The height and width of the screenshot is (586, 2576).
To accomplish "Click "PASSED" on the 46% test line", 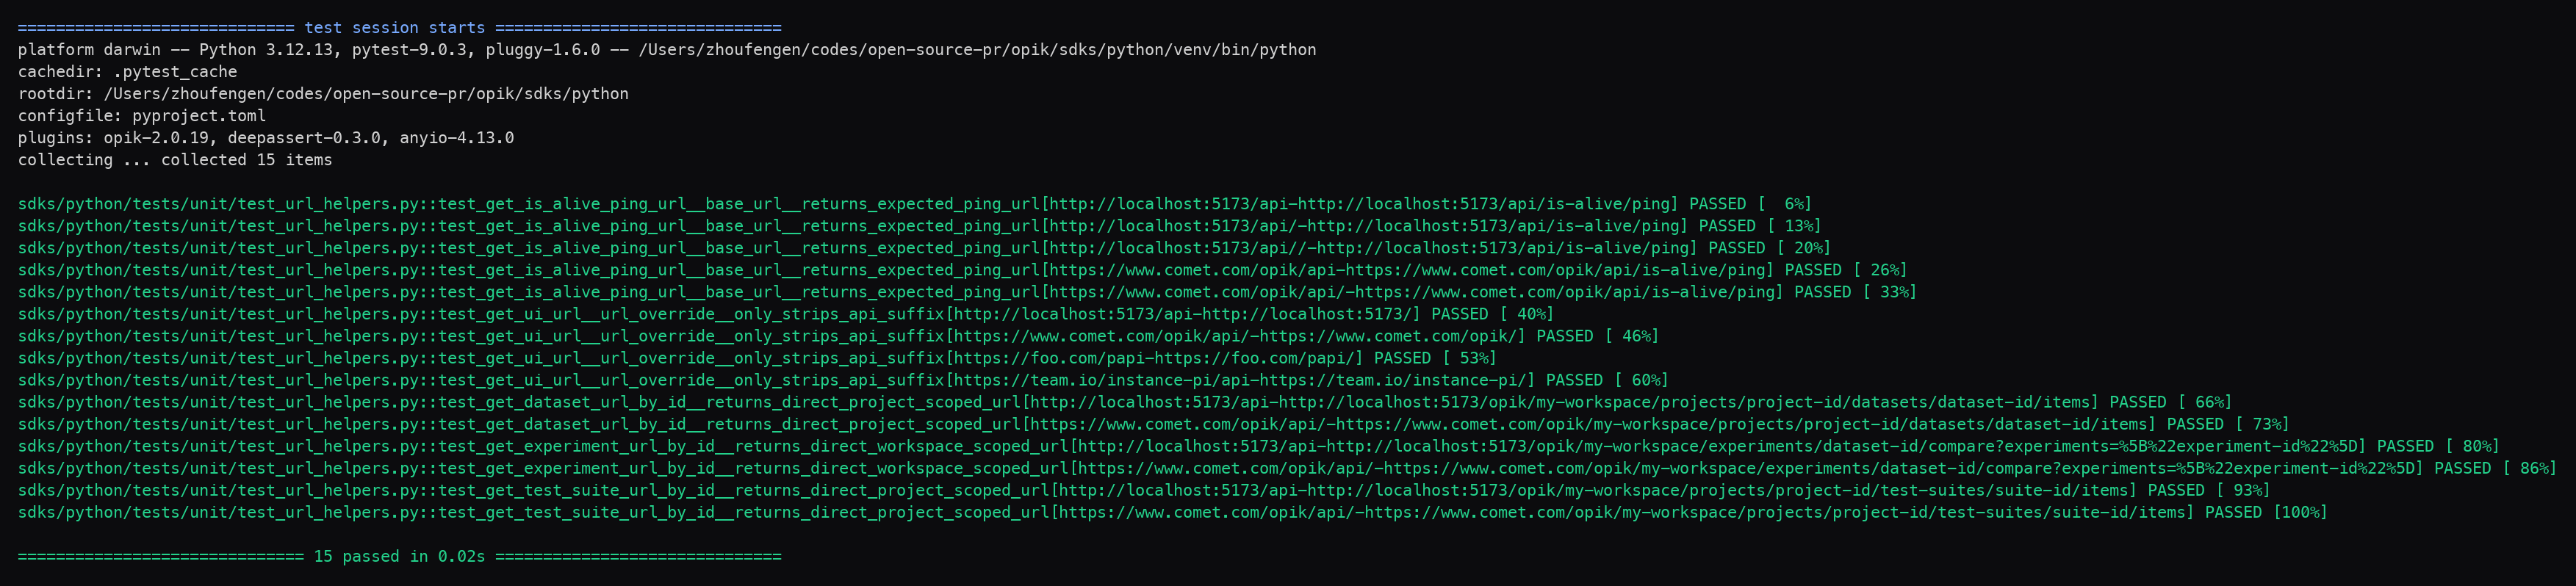I will point(1565,336).
